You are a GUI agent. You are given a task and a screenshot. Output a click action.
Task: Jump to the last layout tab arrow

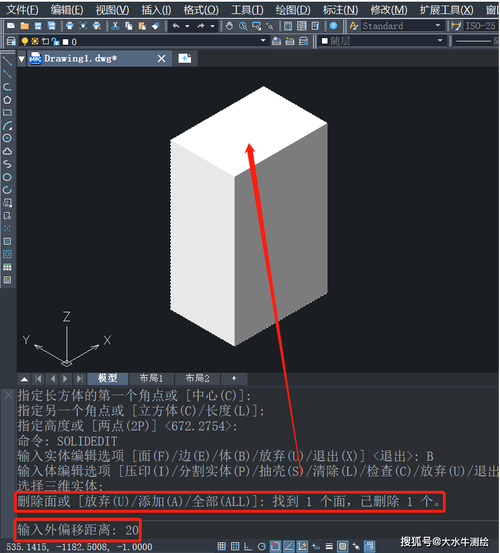[80, 379]
